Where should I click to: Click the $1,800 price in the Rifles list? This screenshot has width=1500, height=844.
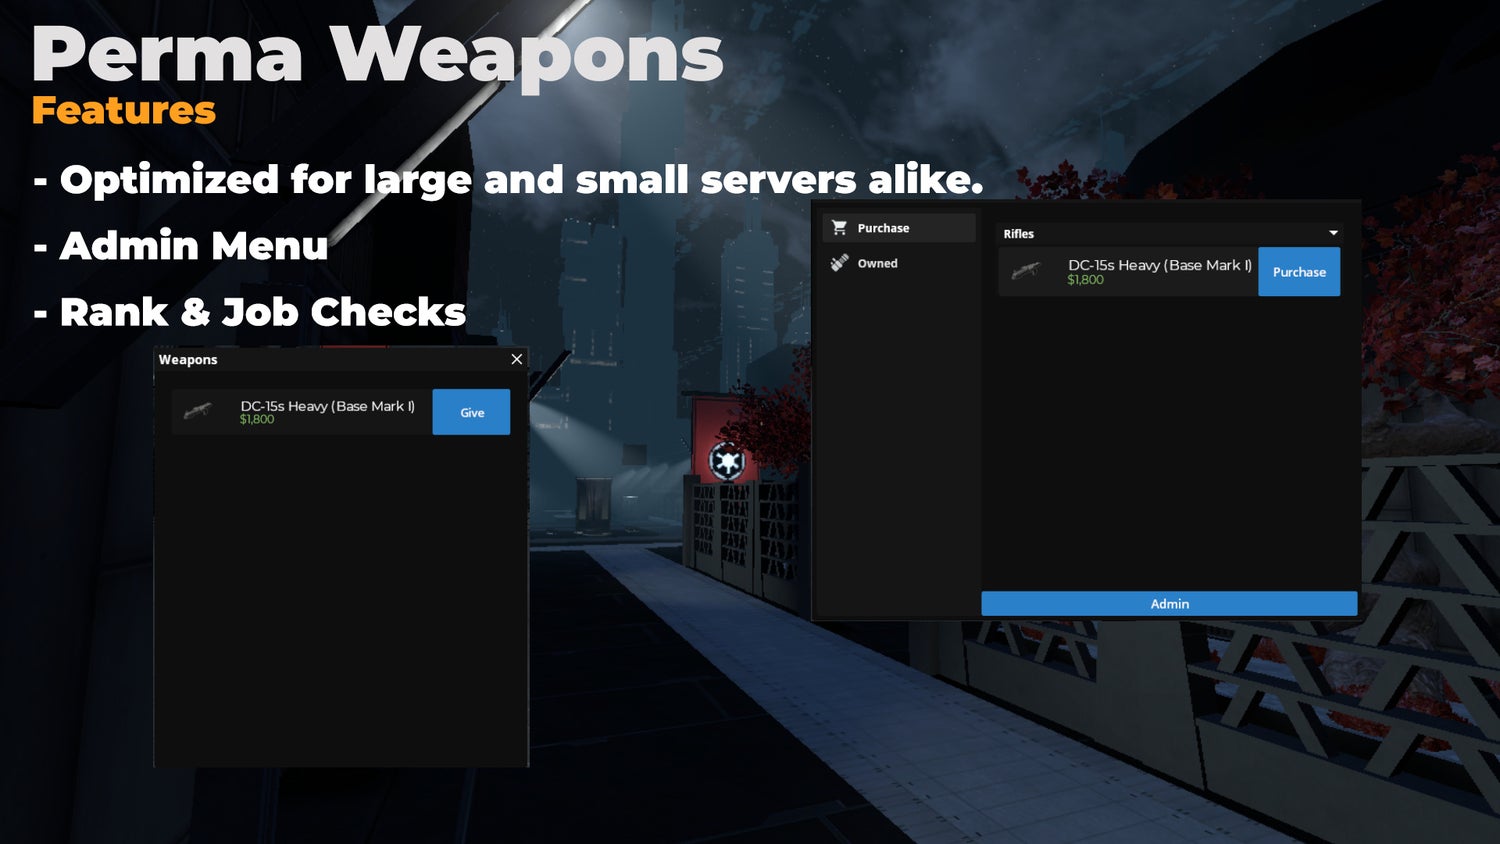1085,280
